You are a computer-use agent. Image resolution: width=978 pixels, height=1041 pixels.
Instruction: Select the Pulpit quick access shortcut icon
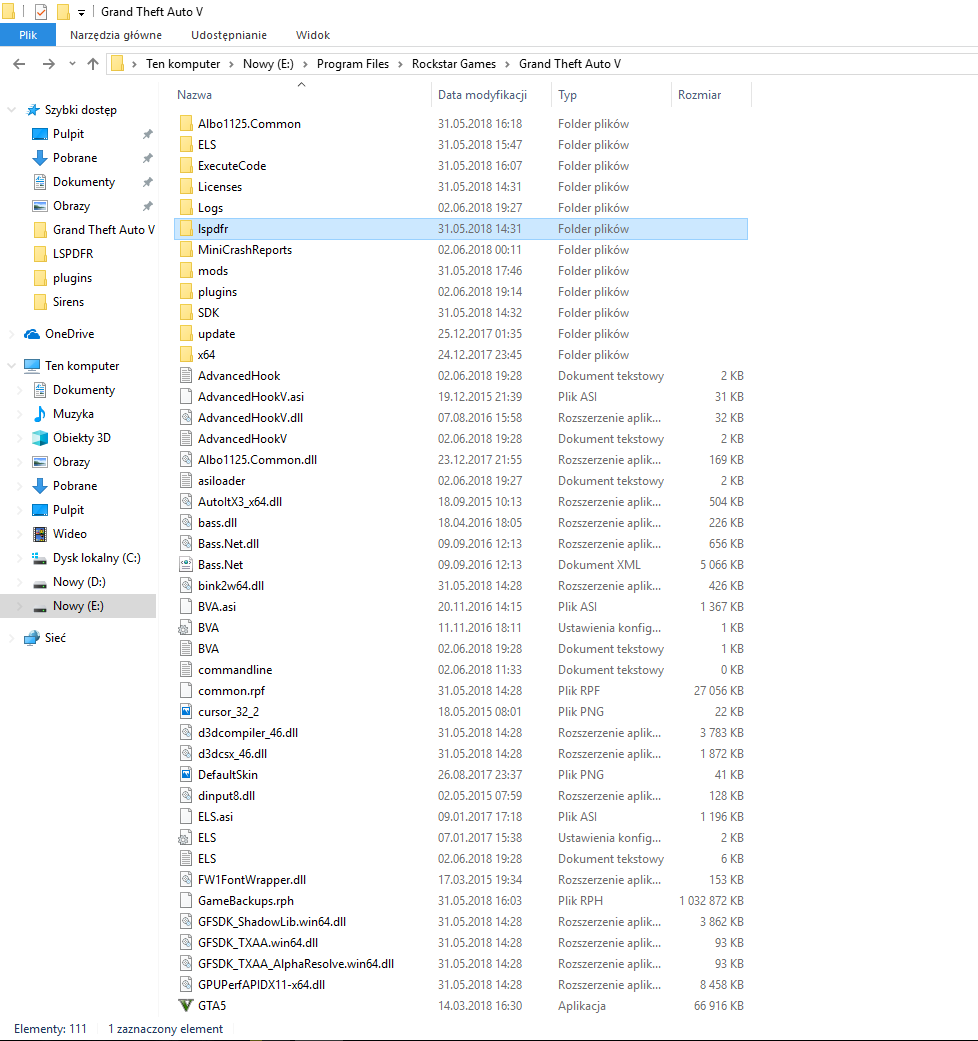coord(40,133)
